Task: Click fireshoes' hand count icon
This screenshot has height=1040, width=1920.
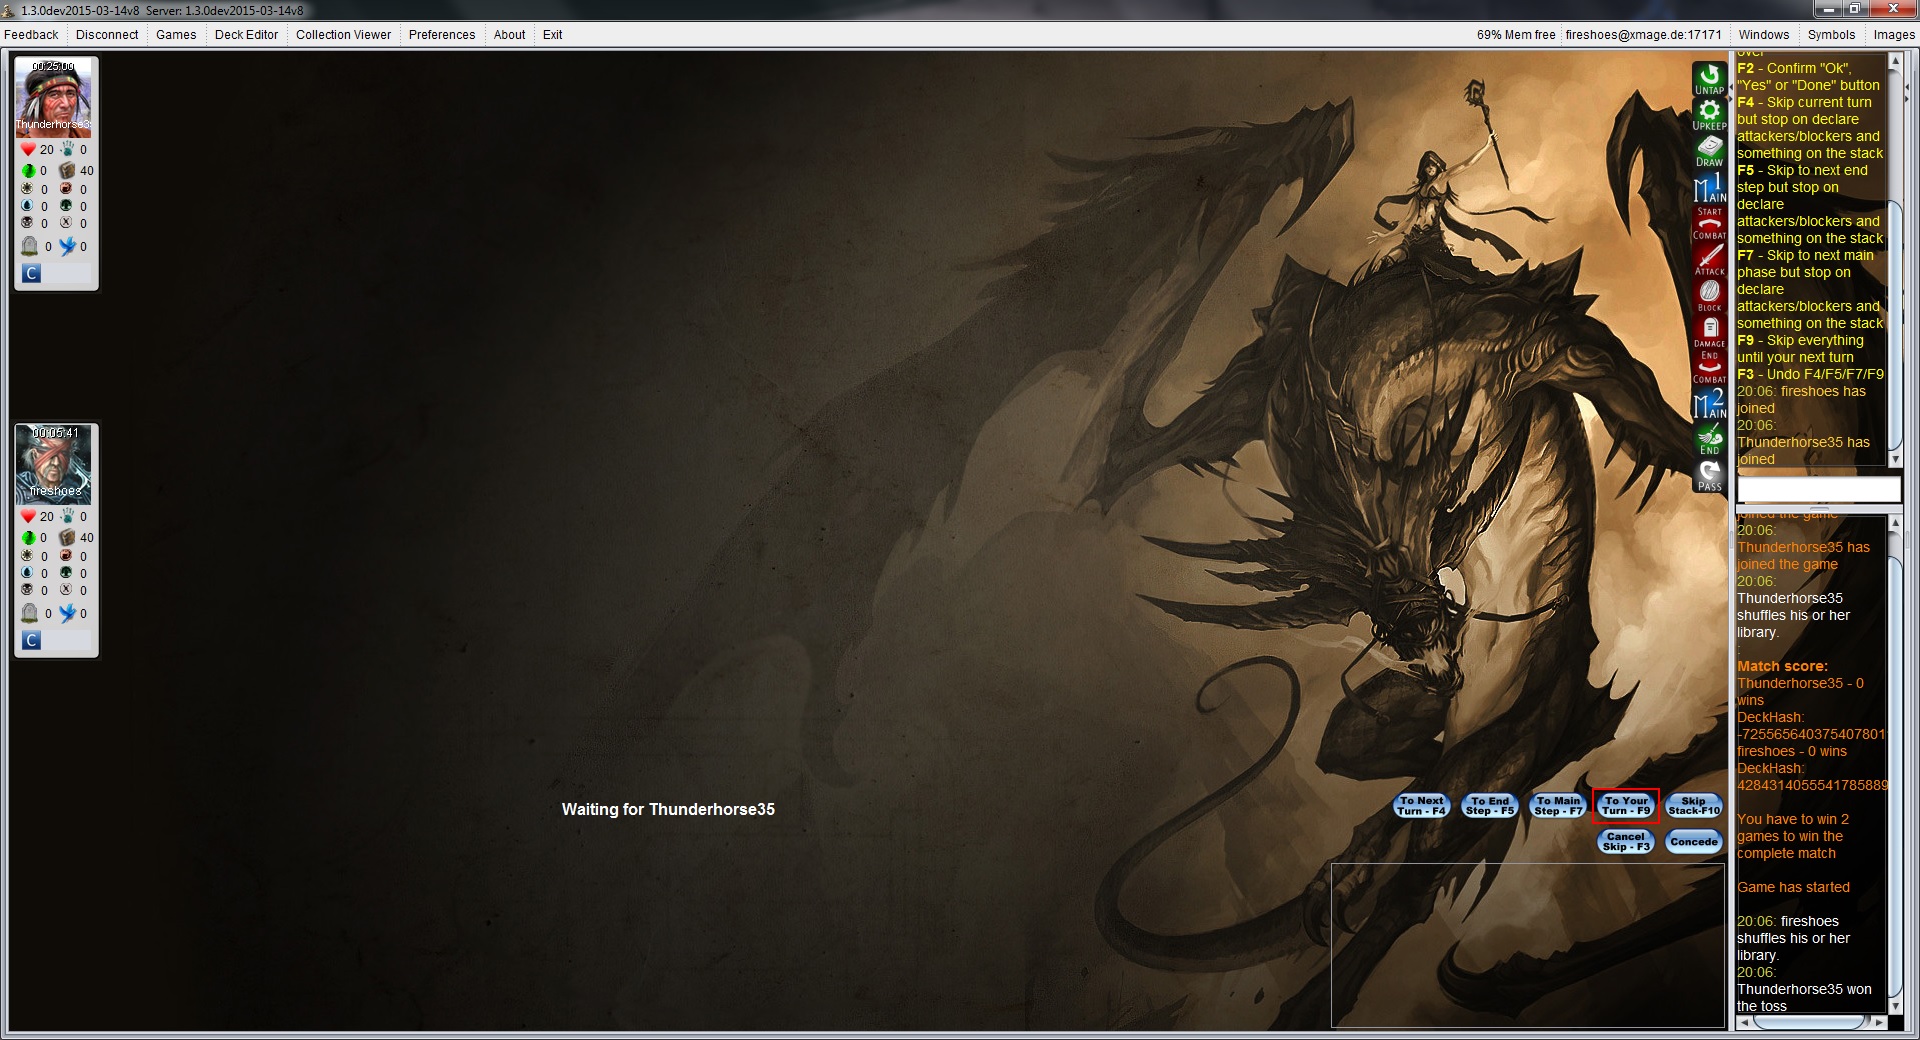Action: click(67, 516)
